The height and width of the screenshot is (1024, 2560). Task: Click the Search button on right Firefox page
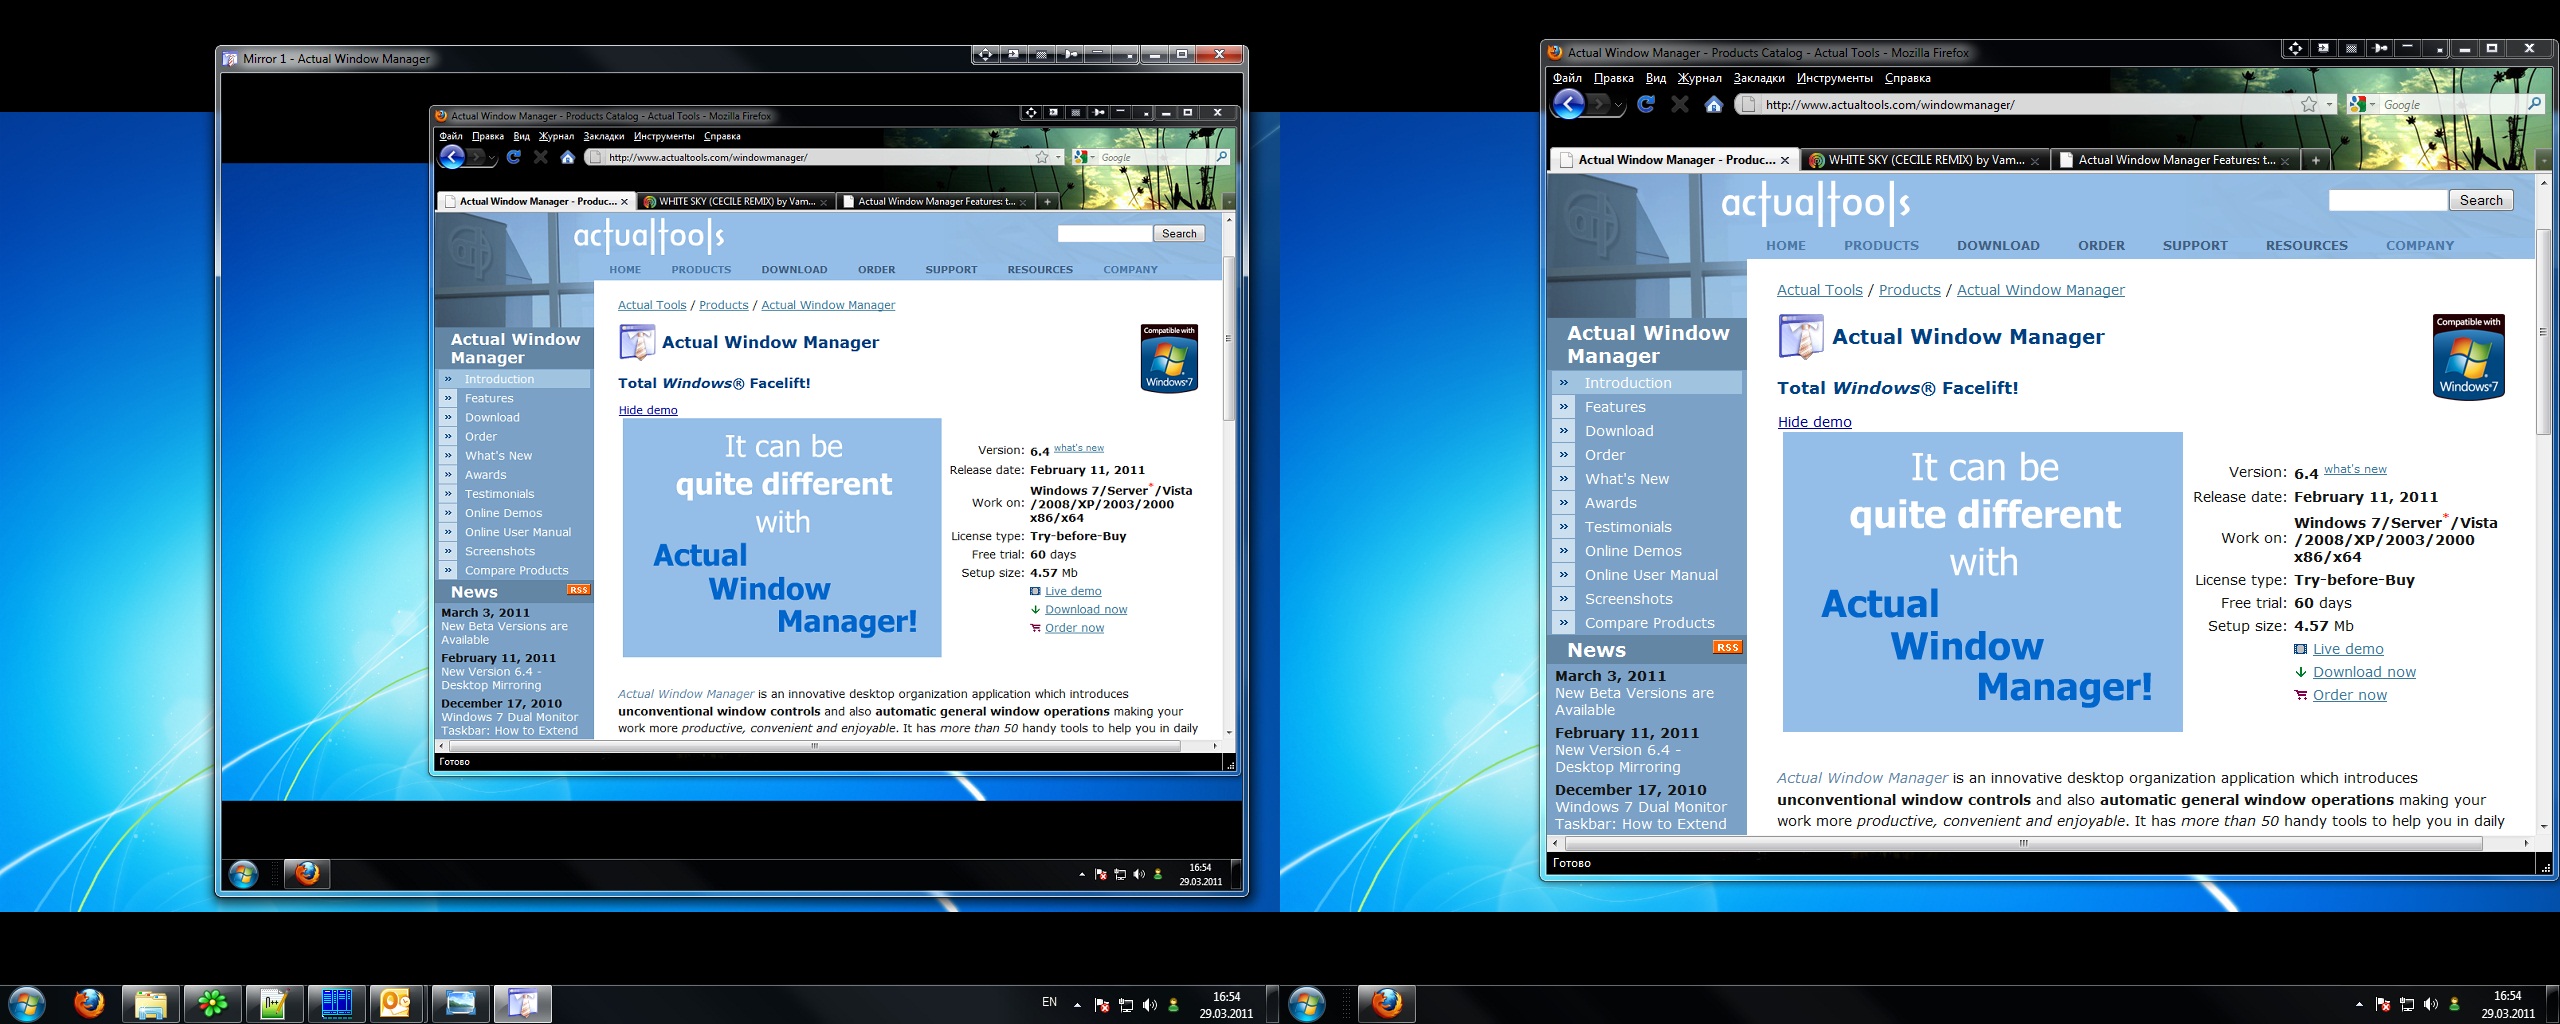[2480, 200]
